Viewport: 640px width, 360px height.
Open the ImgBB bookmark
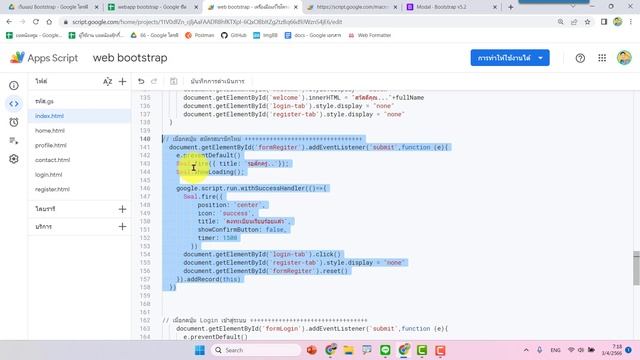pos(265,36)
